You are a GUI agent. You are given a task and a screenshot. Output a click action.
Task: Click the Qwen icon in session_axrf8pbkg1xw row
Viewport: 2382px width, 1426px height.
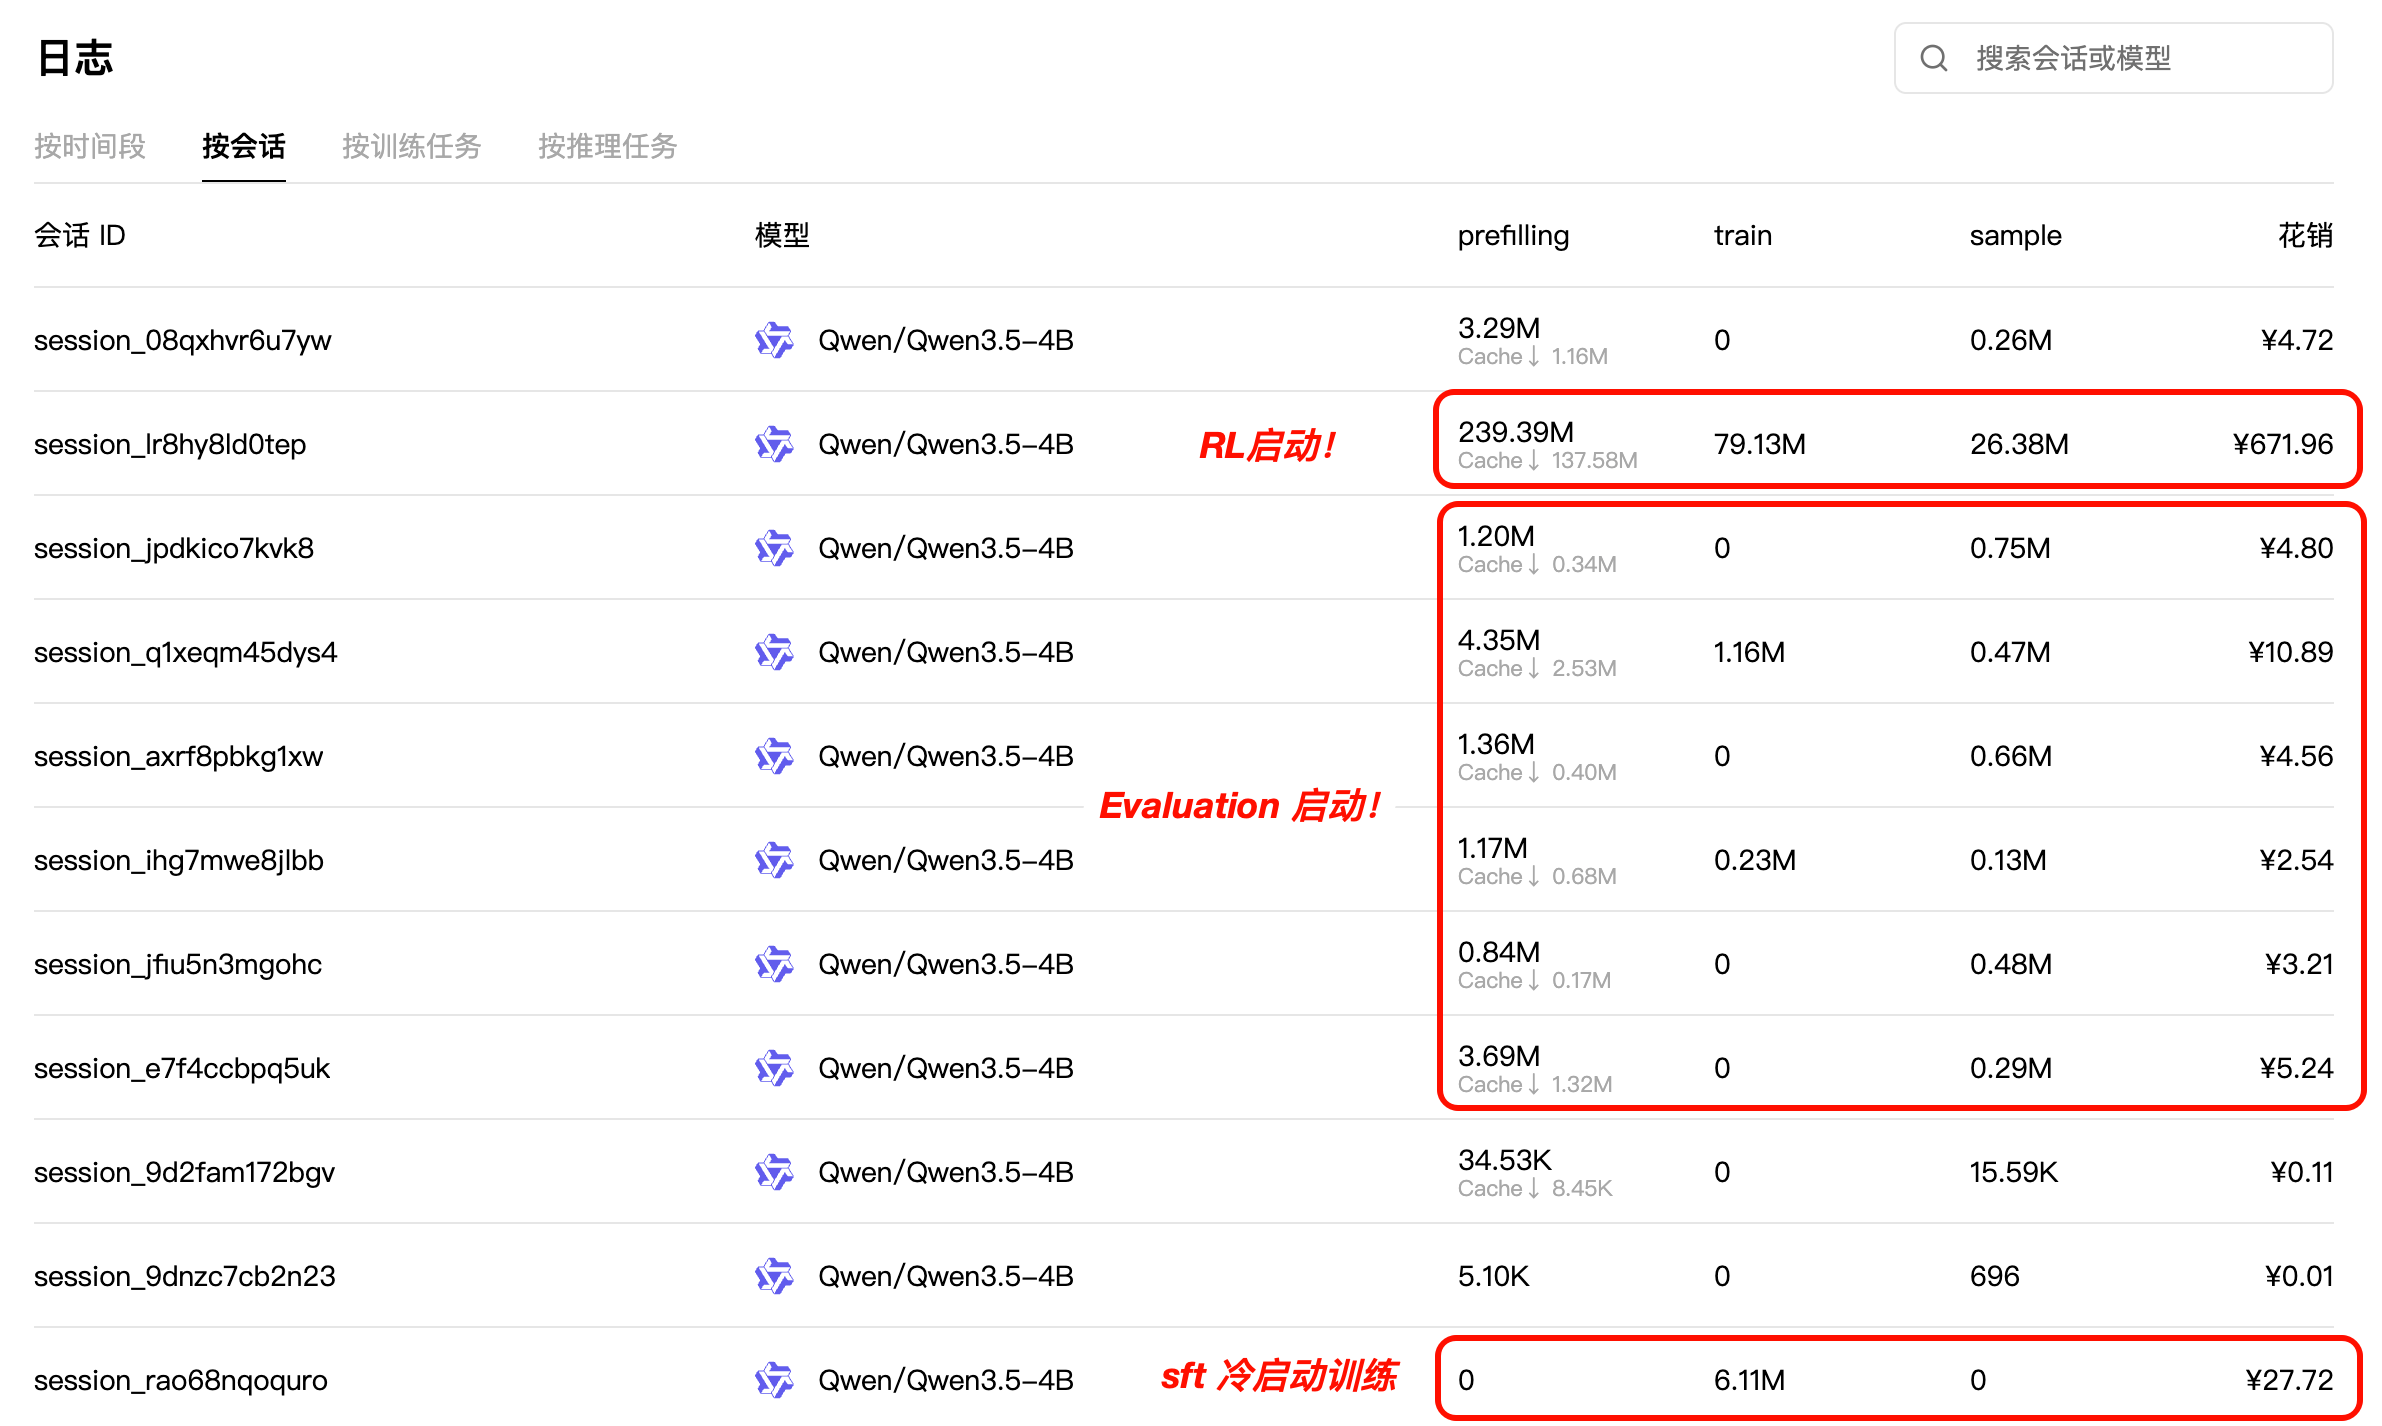pyautogui.click(x=774, y=756)
